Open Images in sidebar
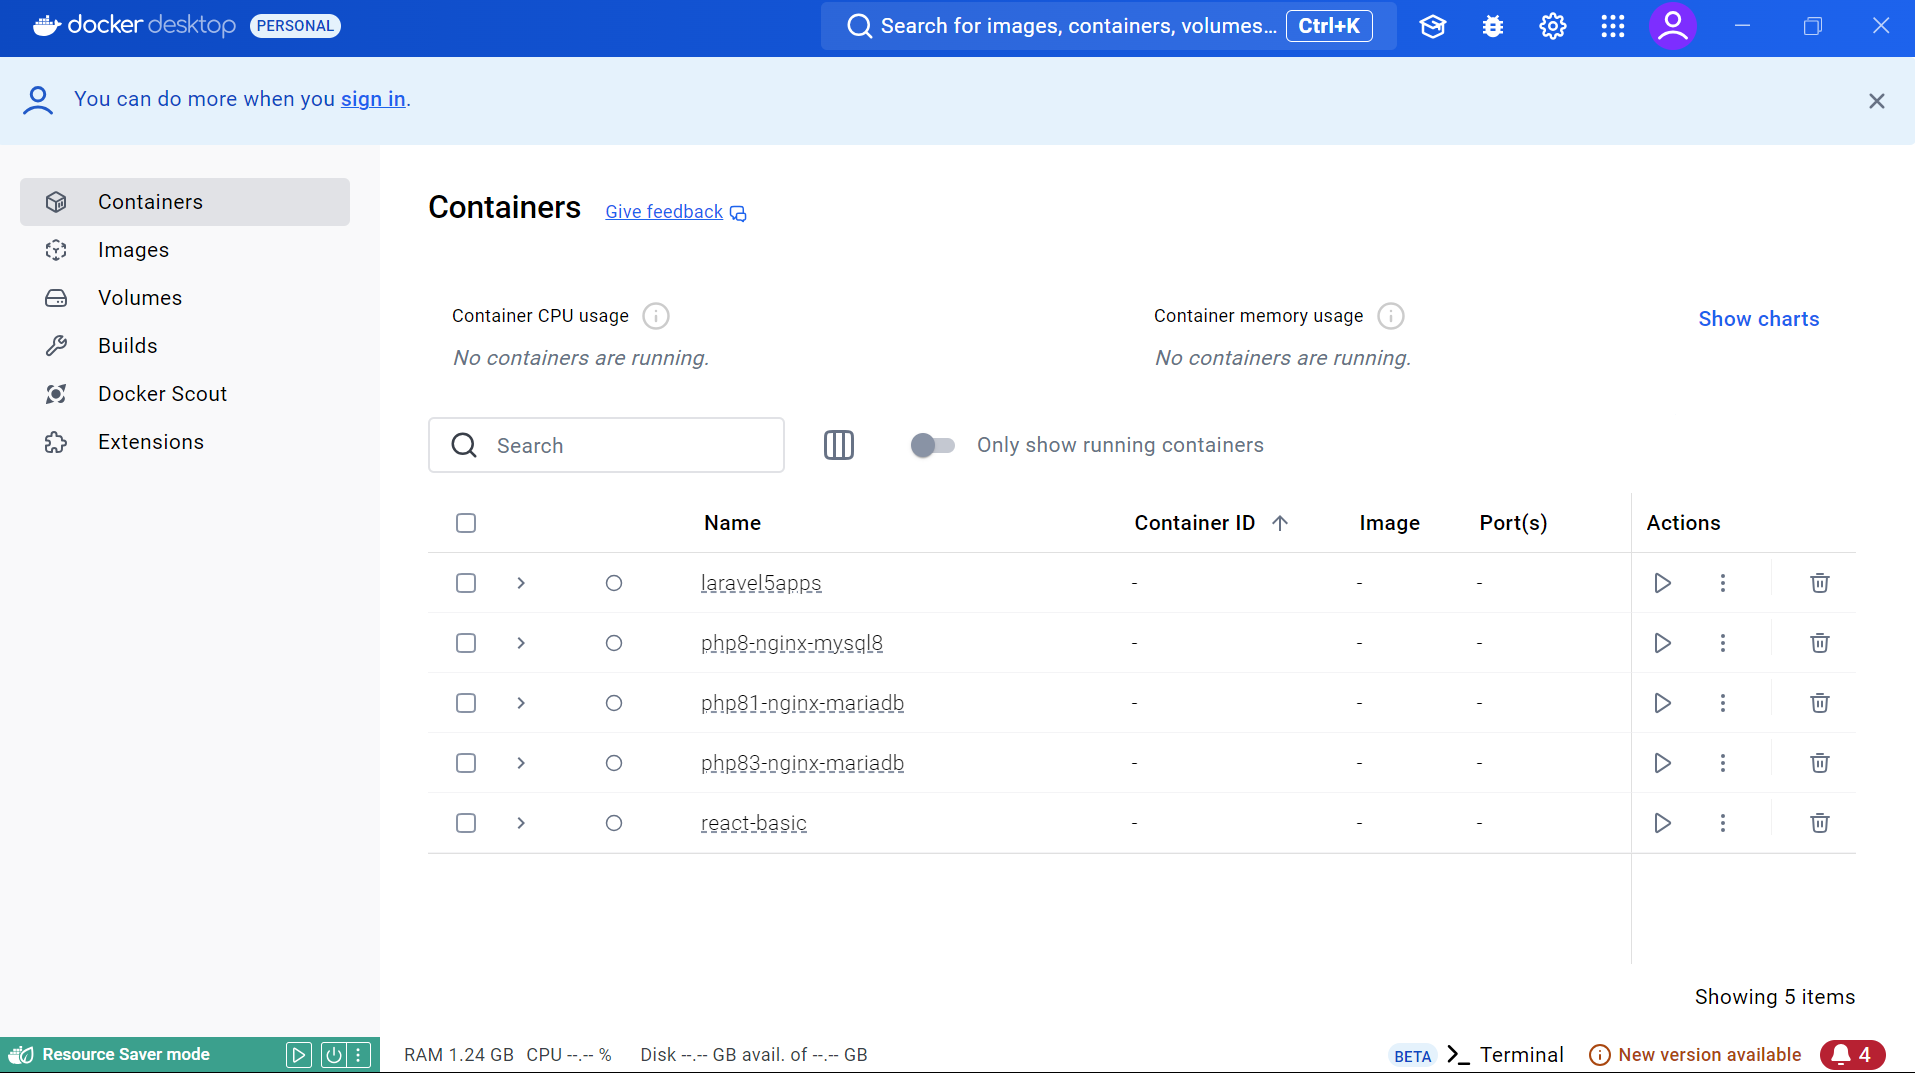 pyautogui.click(x=185, y=250)
